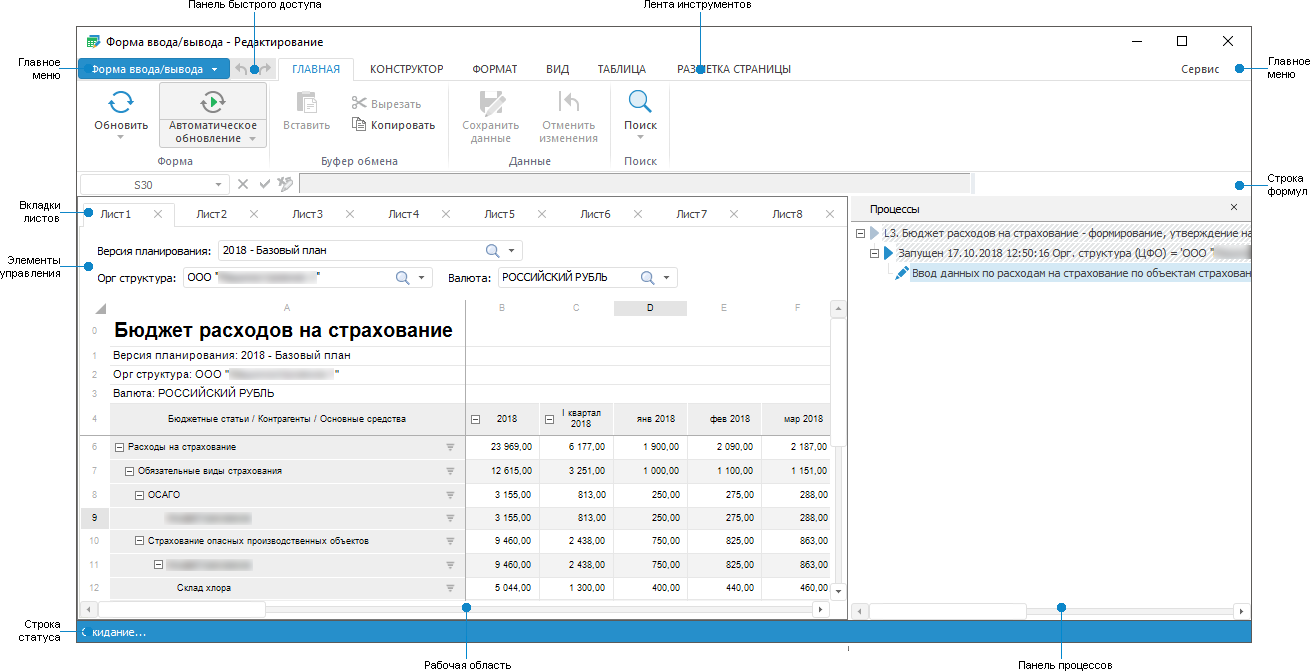
Task: Toggle the filter on the ОСАГО row
Action: pyautogui.click(x=451, y=494)
